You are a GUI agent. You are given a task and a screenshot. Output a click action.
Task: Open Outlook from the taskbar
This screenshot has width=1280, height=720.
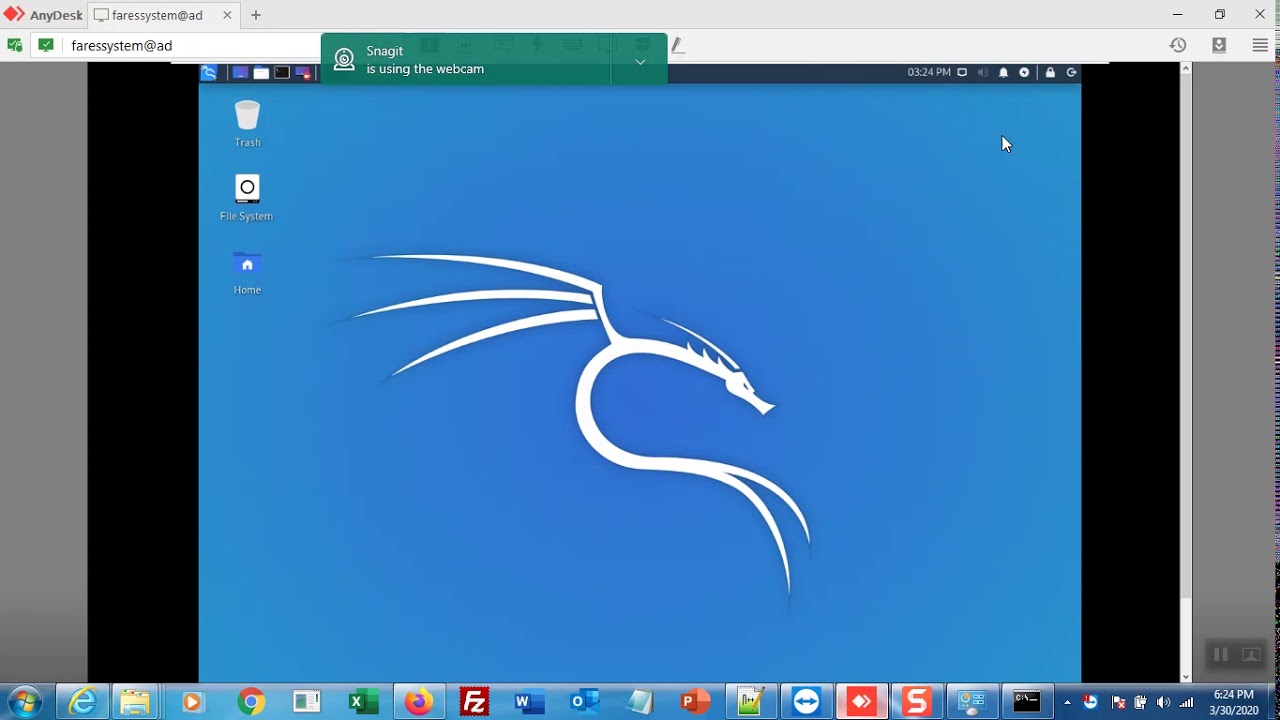click(584, 702)
